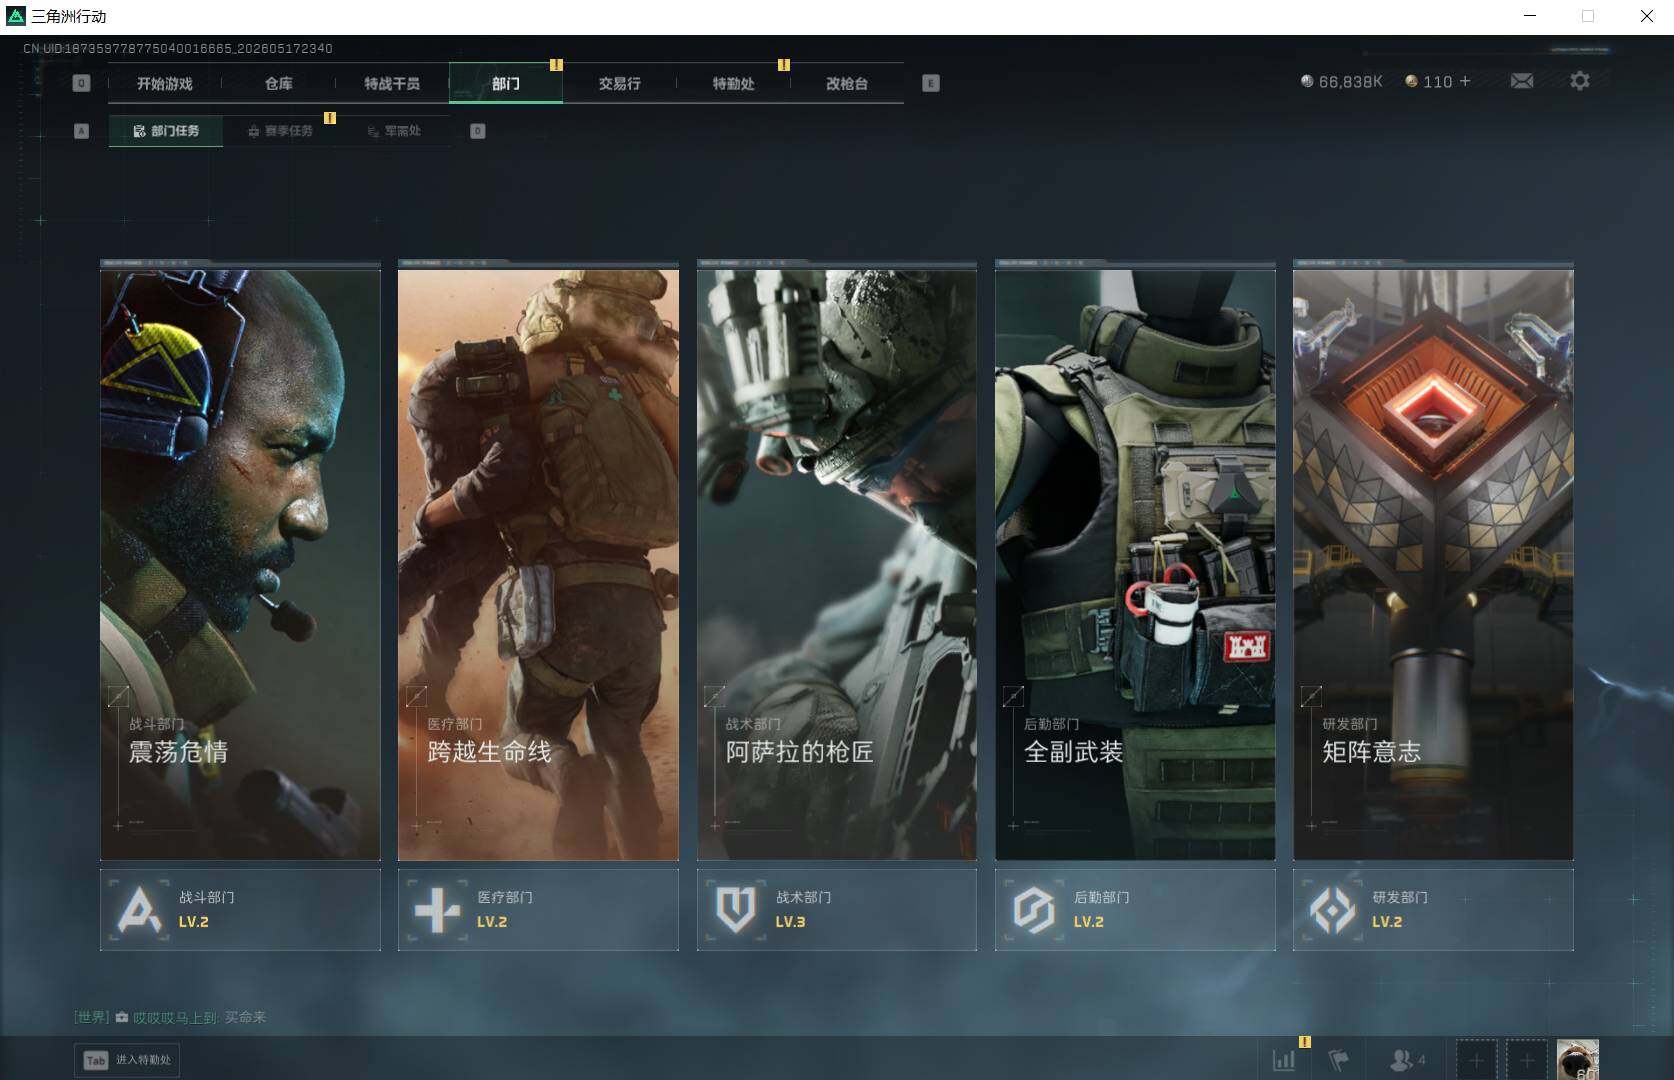Viewport: 1674px width, 1080px height.
Task: Open the mail envelope icon
Action: 1521,81
